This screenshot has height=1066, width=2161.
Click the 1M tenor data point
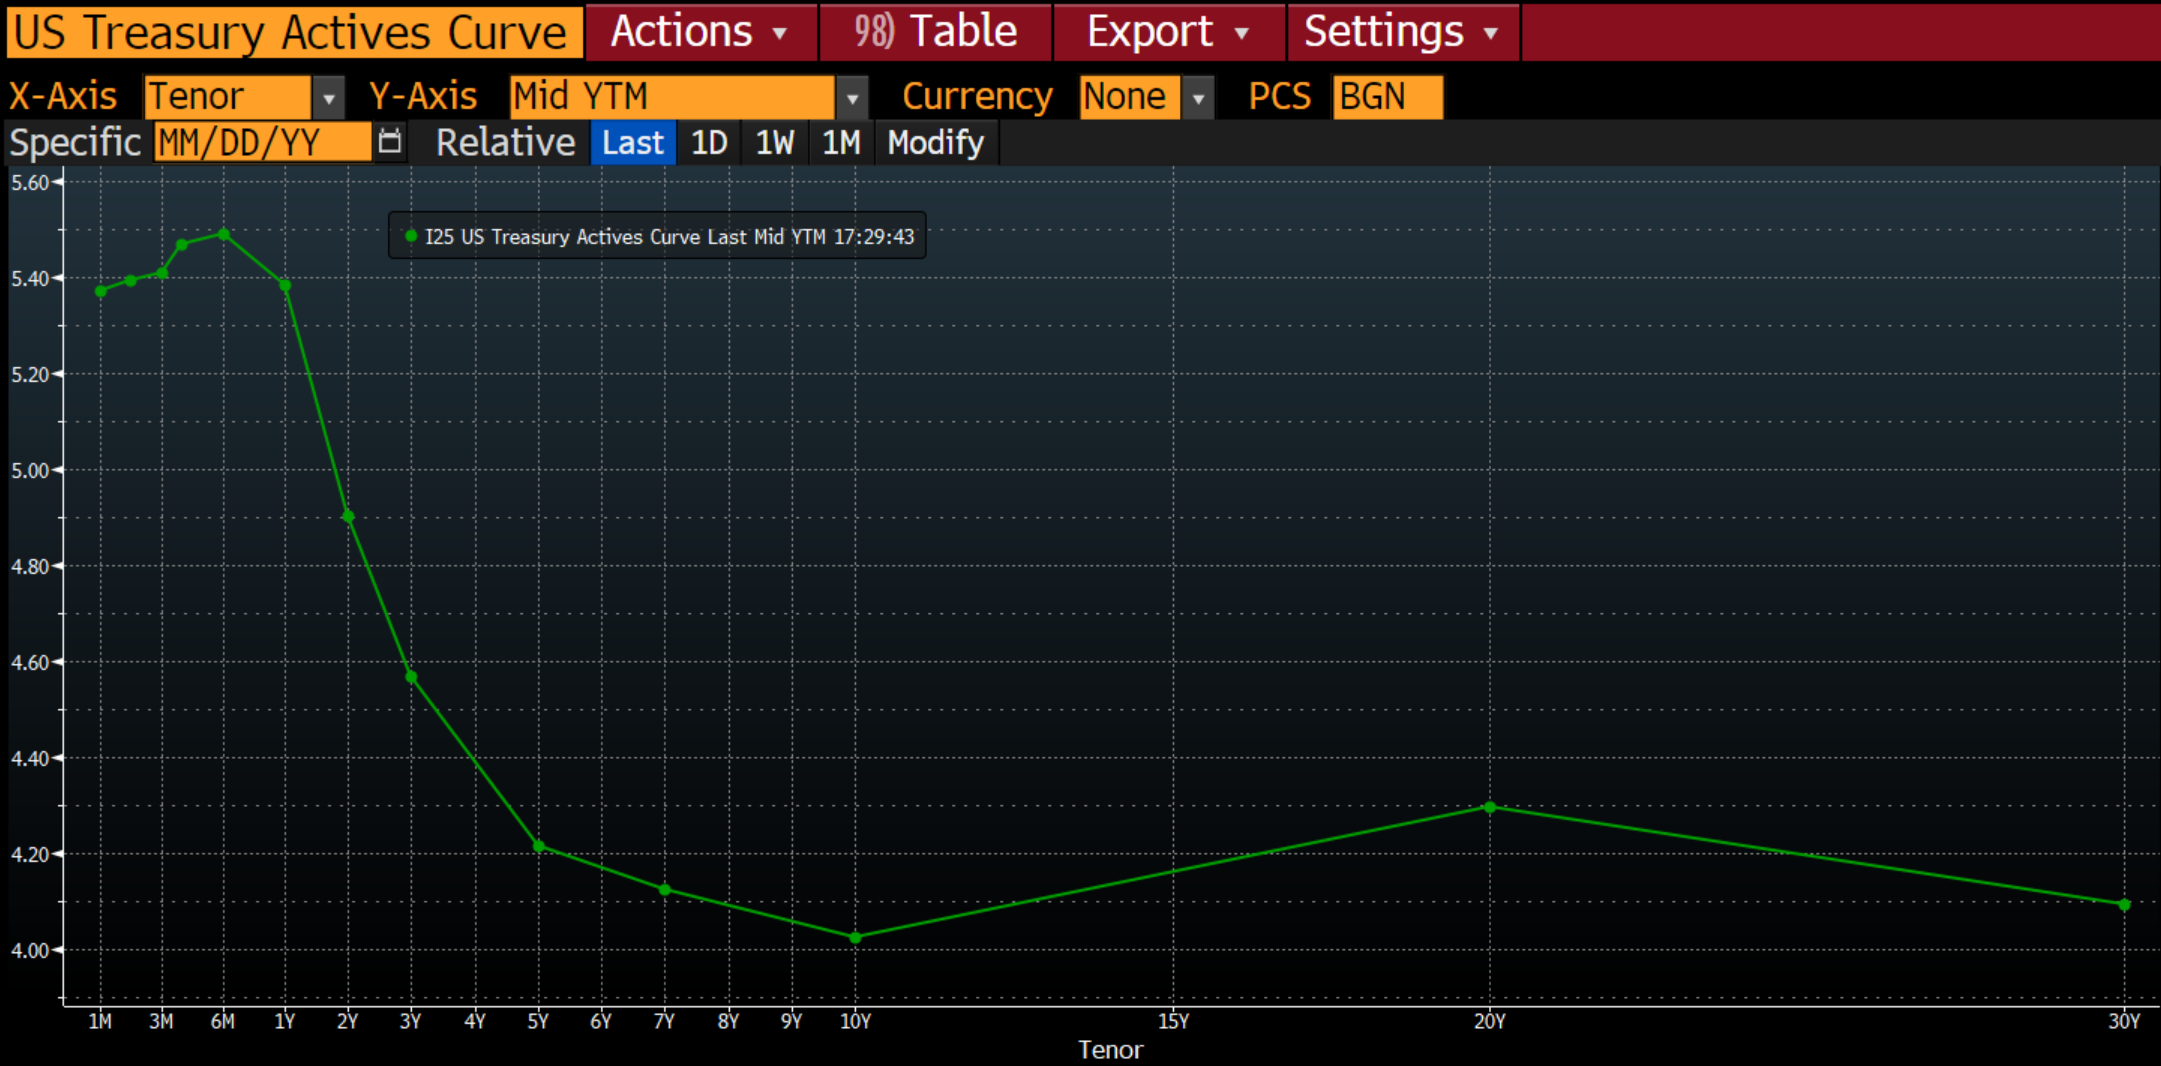click(101, 291)
